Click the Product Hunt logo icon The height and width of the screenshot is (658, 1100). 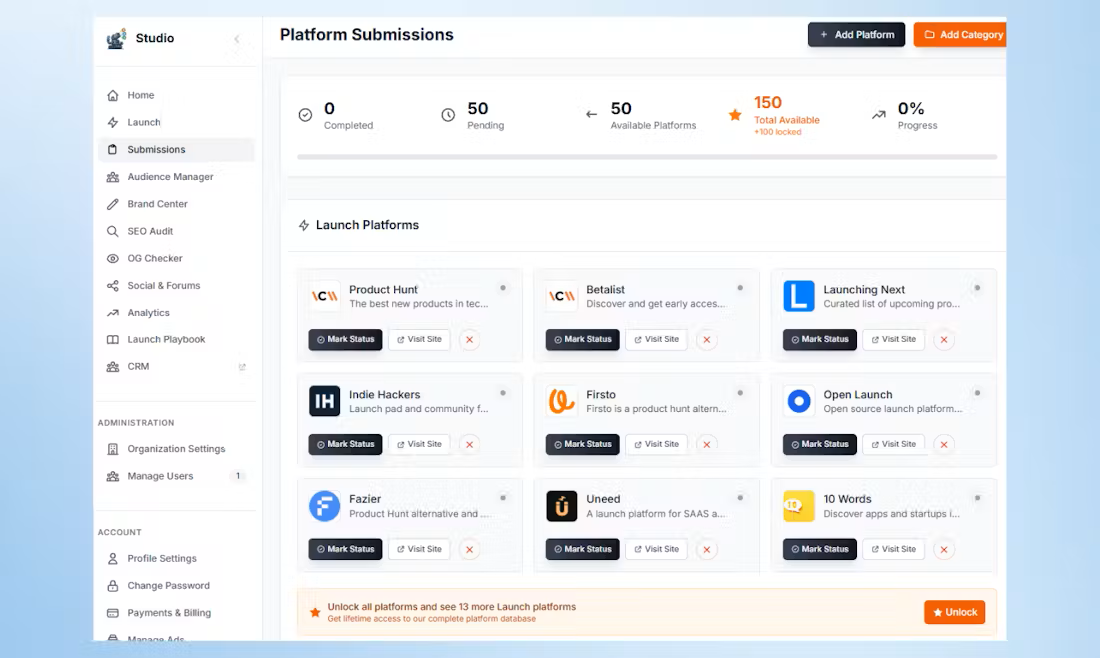pos(325,296)
